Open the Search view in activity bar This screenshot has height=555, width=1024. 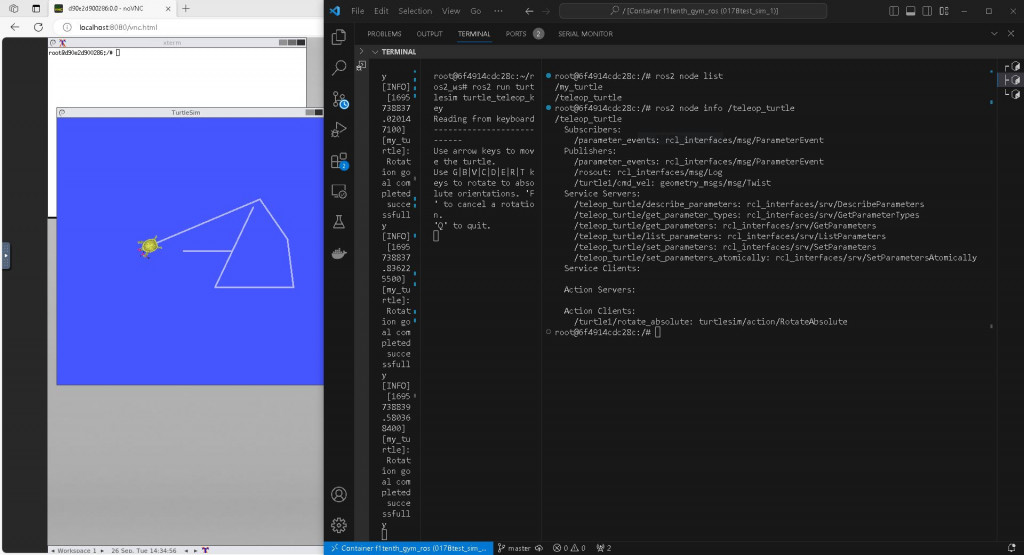click(339, 67)
